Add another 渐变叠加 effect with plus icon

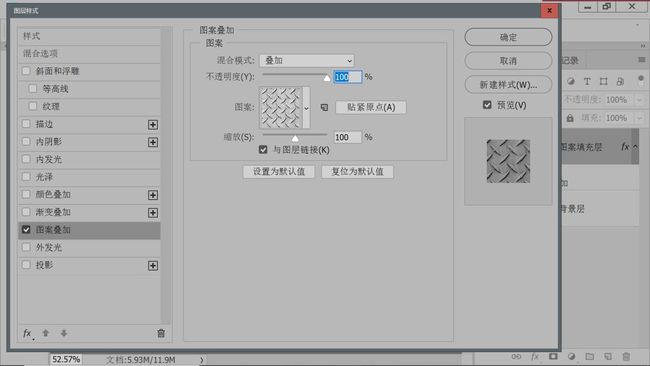[153, 213]
